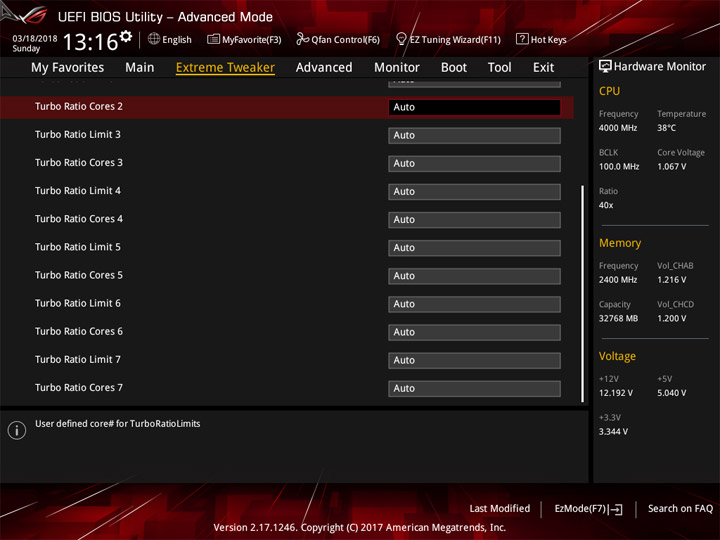The width and height of the screenshot is (720, 540).
Task: Open the Monitor tab
Action: [x=397, y=68]
